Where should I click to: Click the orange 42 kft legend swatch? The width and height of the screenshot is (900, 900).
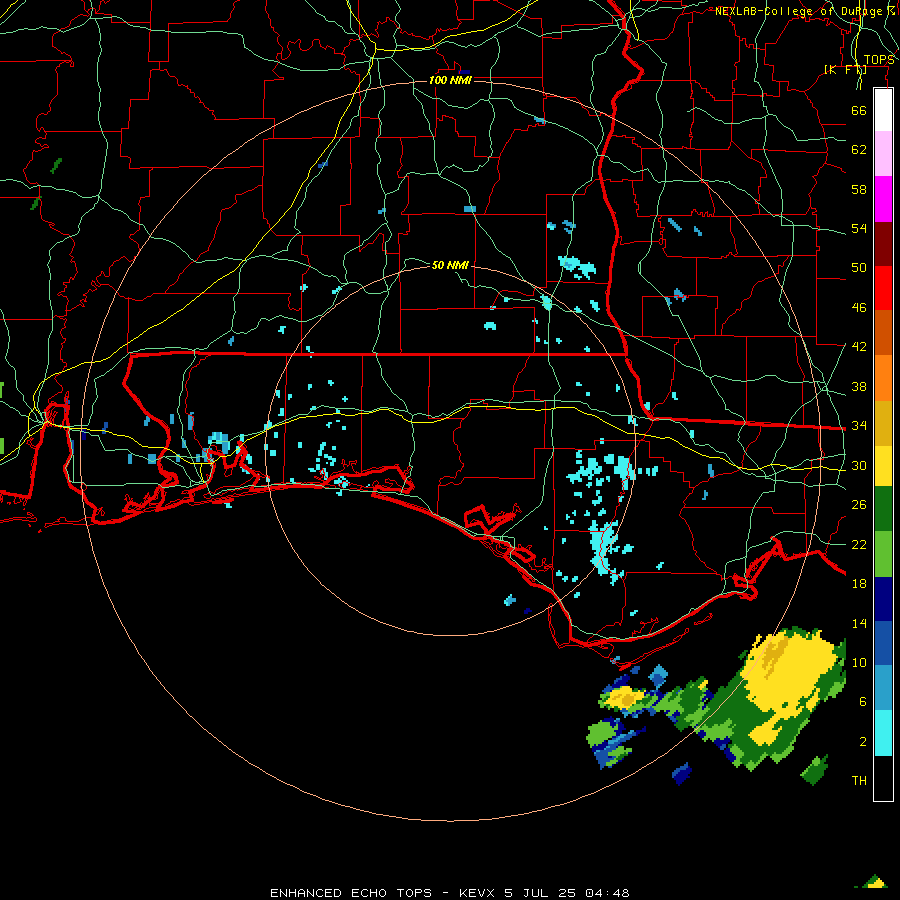(x=883, y=377)
